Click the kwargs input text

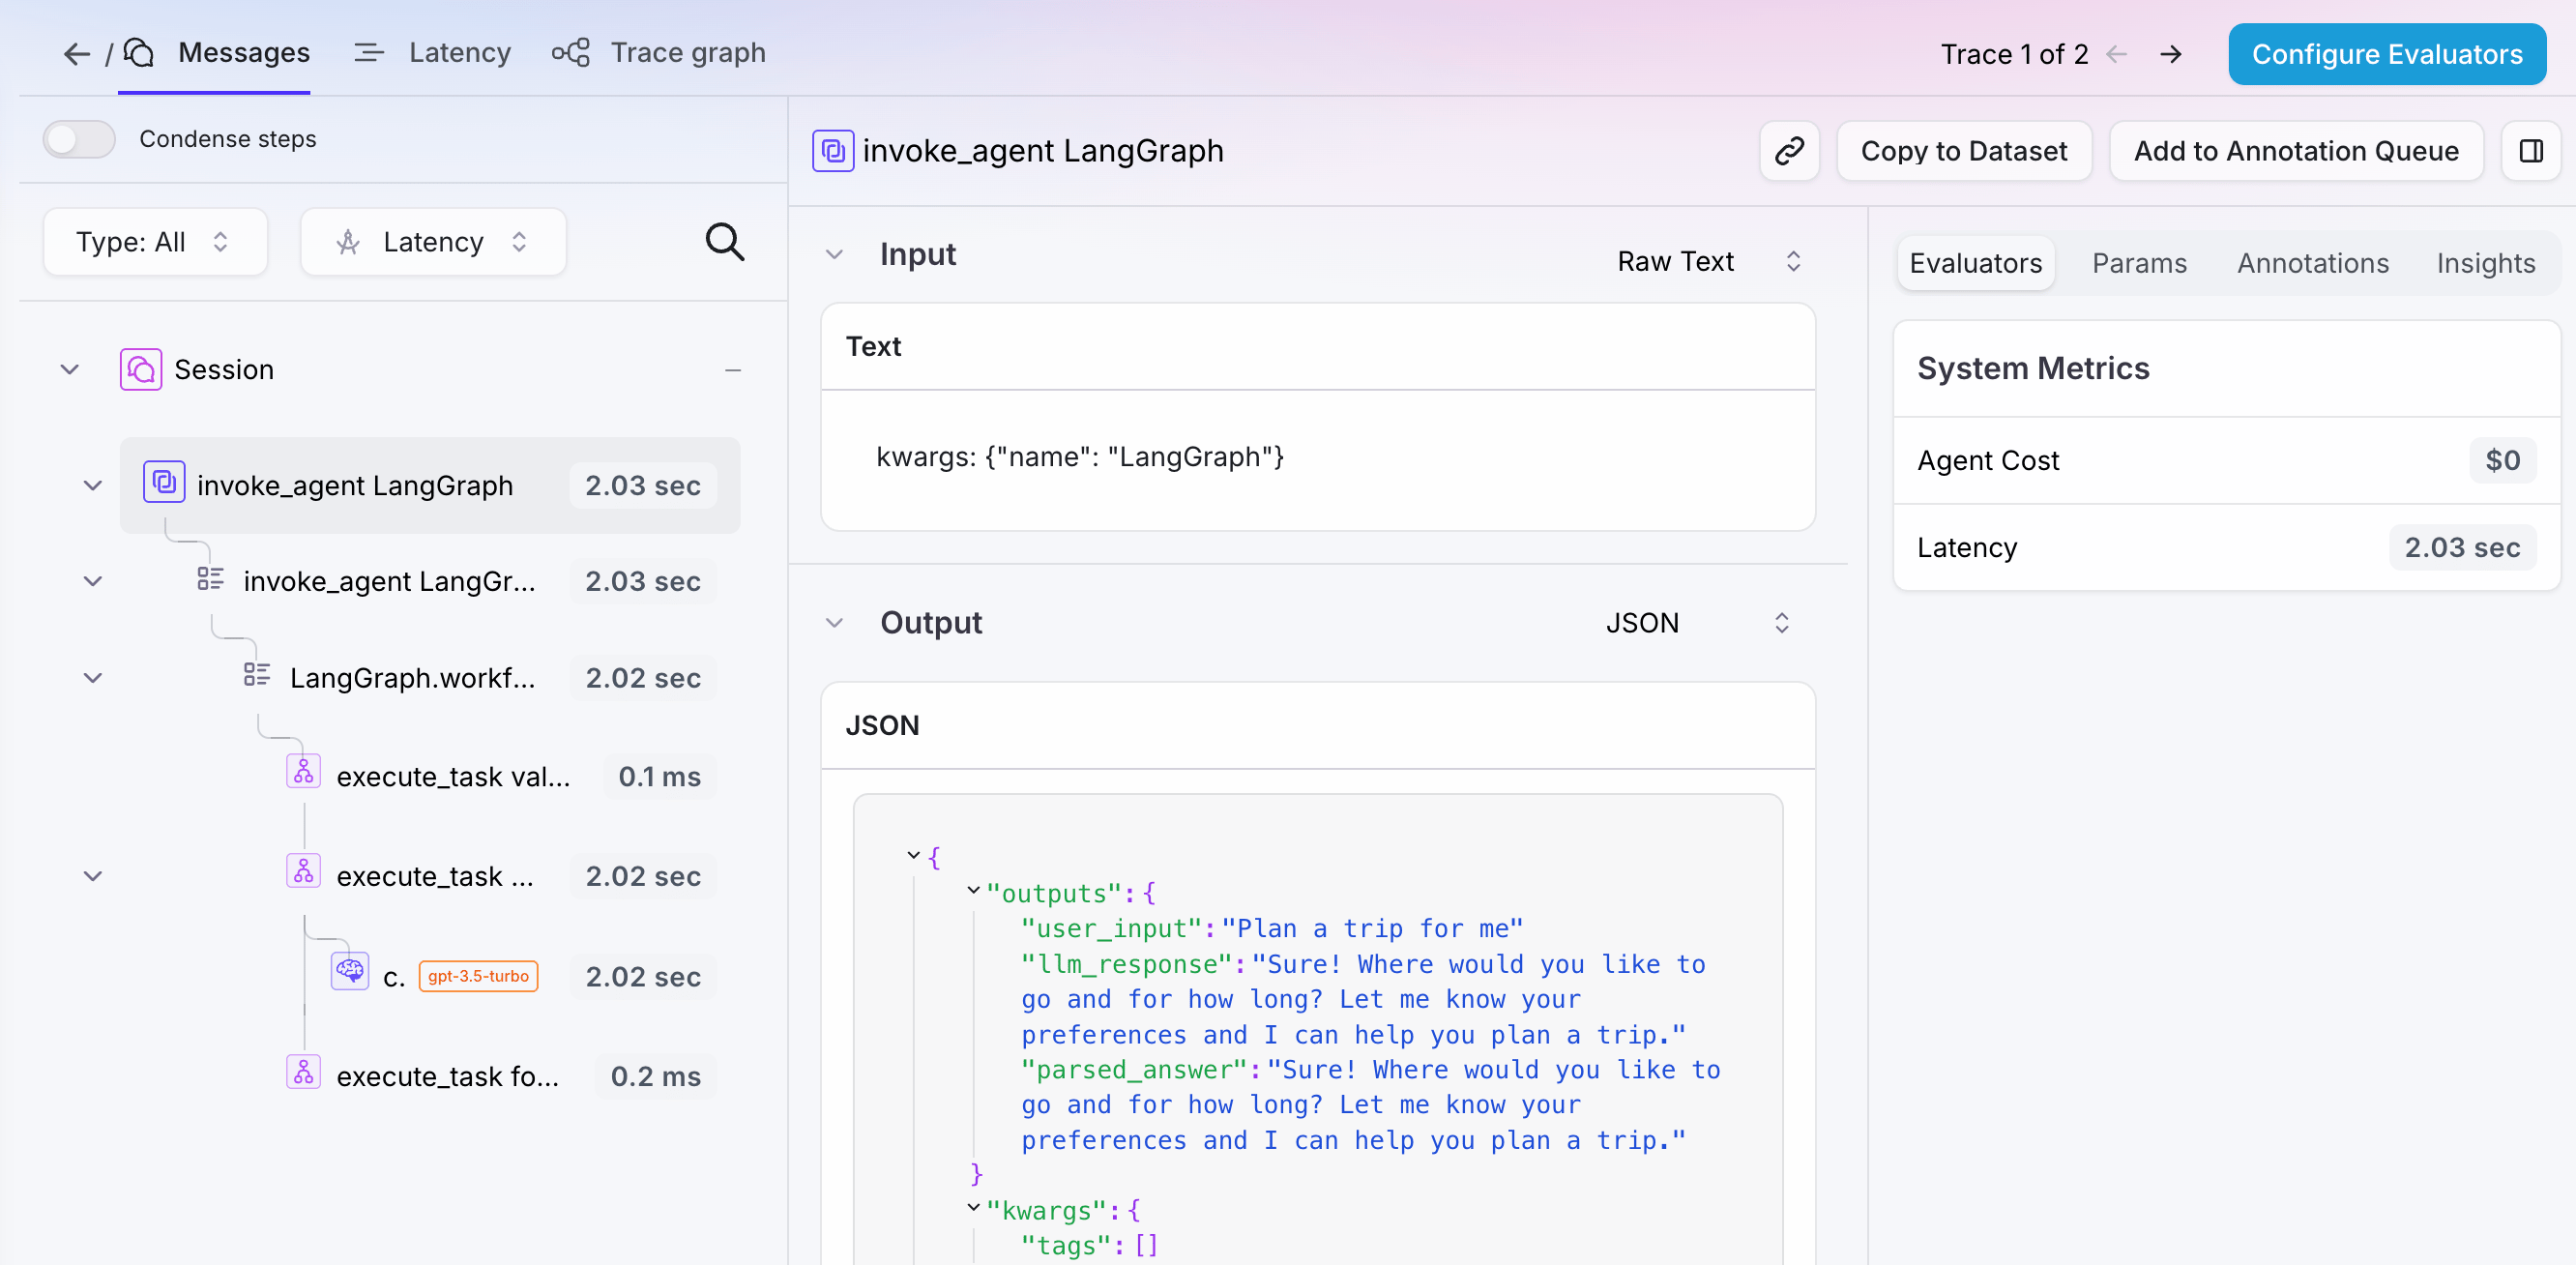[1080, 457]
